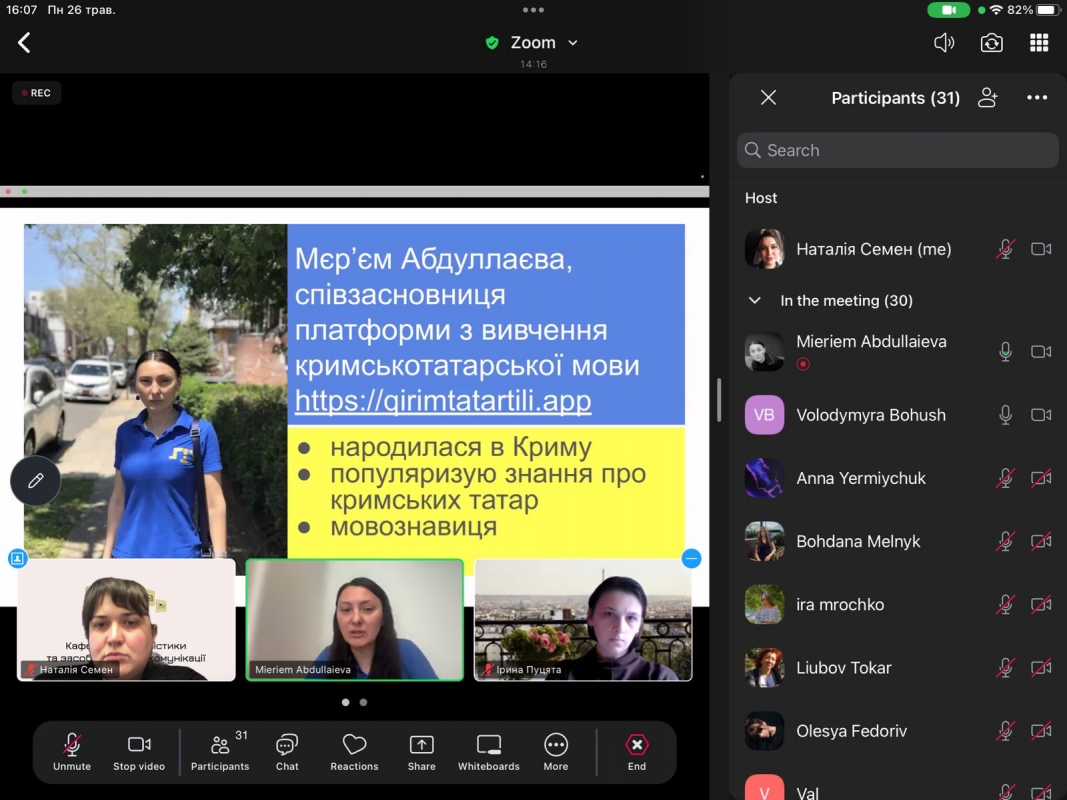Open the Chat panel
This screenshot has height=800, width=1067.
(x=287, y=752)
